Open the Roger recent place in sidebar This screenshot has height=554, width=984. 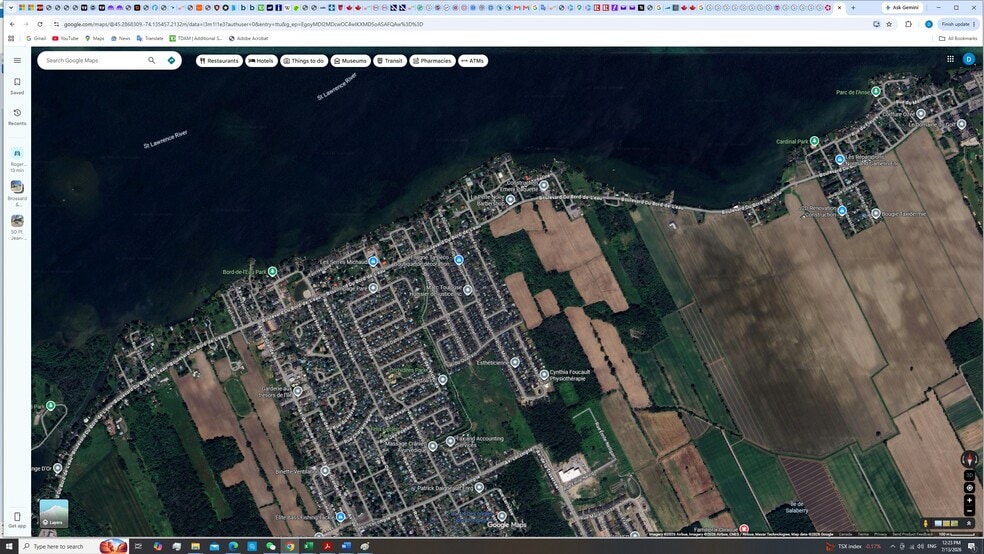(x=17, y=160)
